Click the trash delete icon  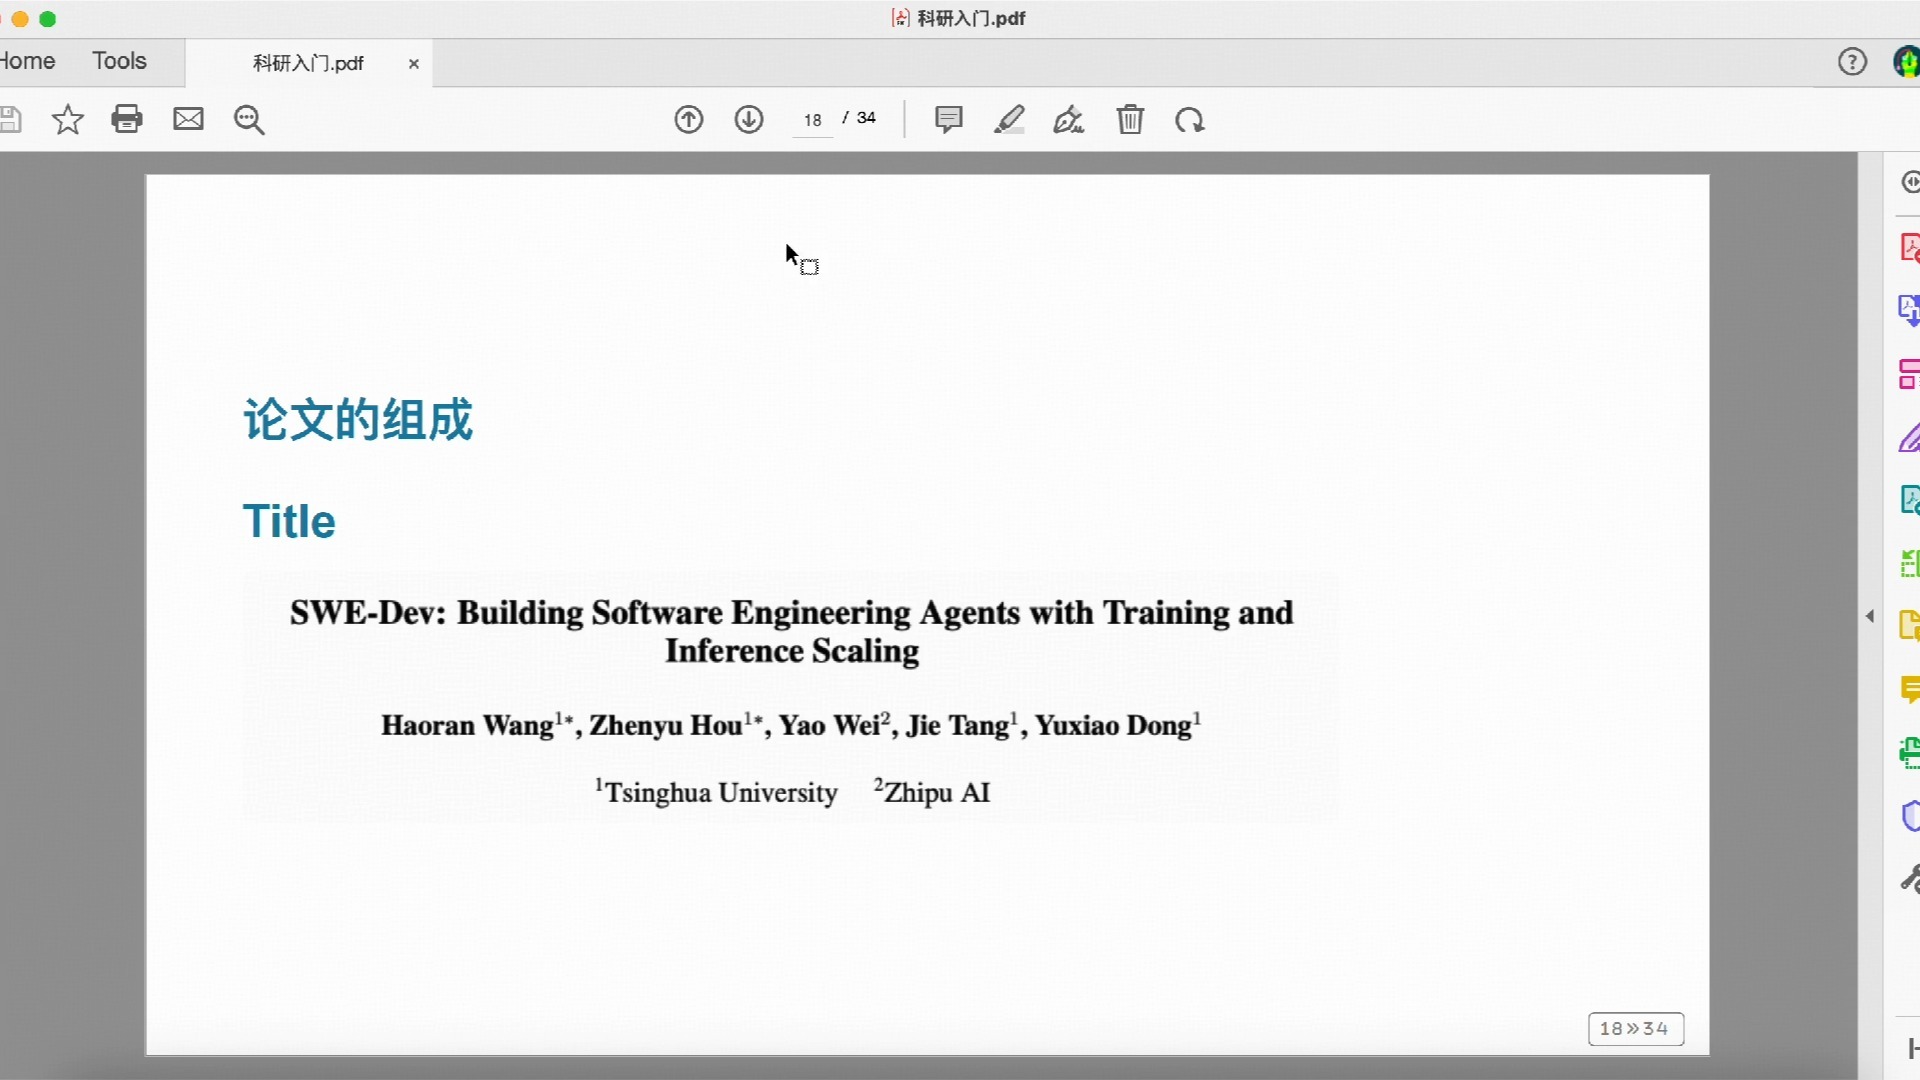1130,120
